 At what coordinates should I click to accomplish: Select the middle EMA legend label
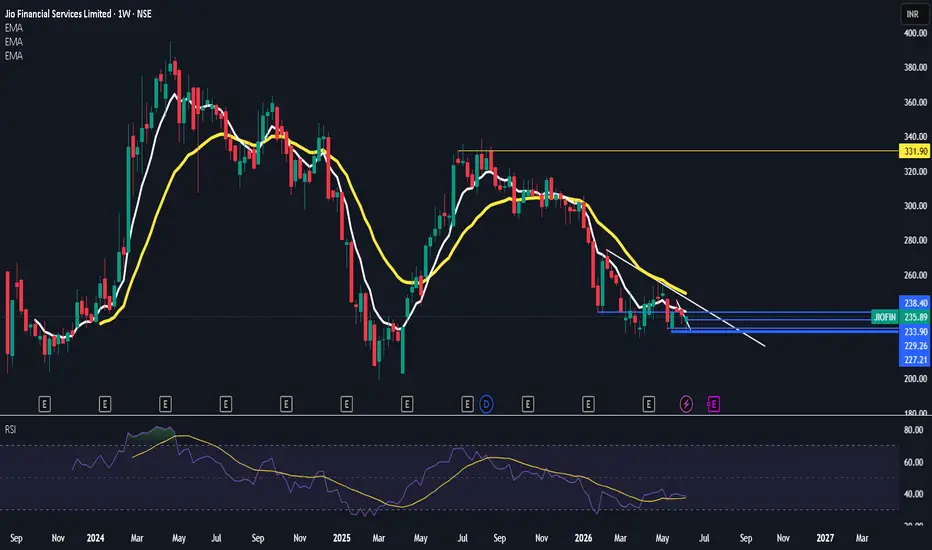click(x=14, y=42)
